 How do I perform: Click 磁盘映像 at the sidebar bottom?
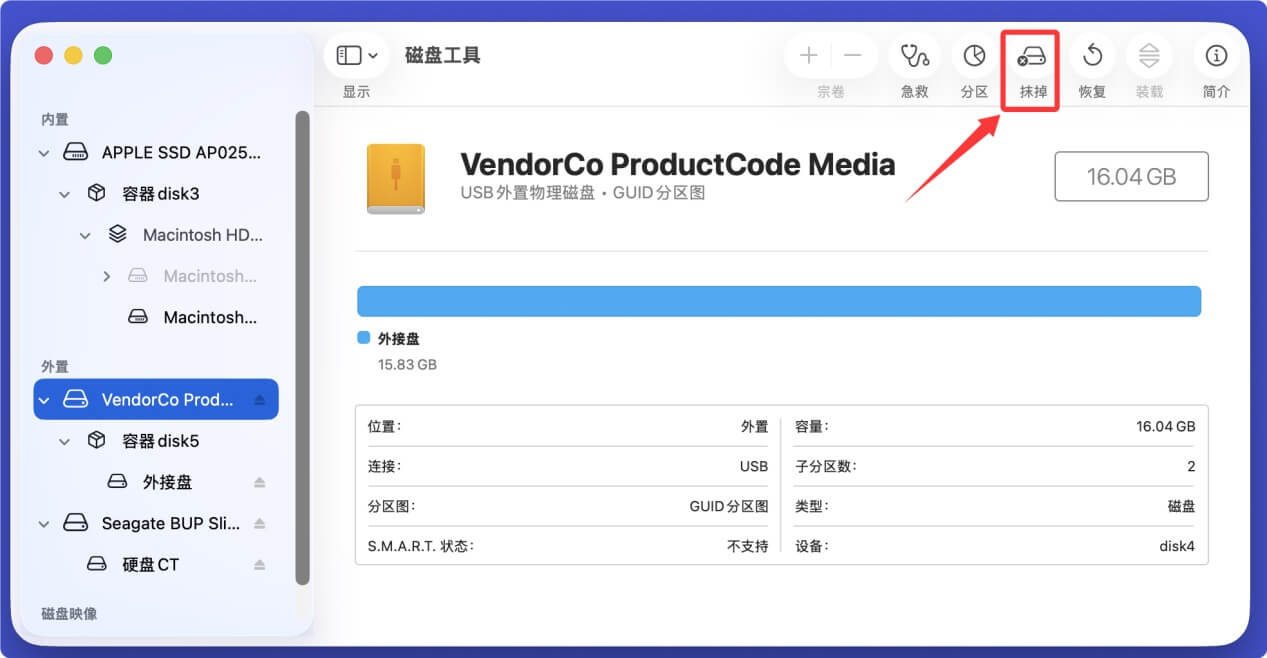coord(70,613)
